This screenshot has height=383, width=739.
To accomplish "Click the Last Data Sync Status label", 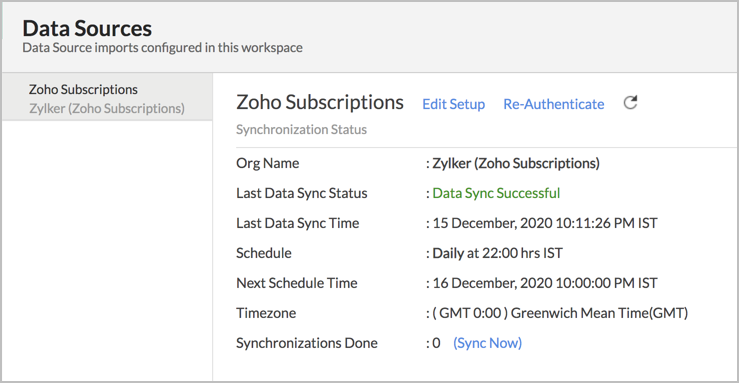I will click(302, 193).
